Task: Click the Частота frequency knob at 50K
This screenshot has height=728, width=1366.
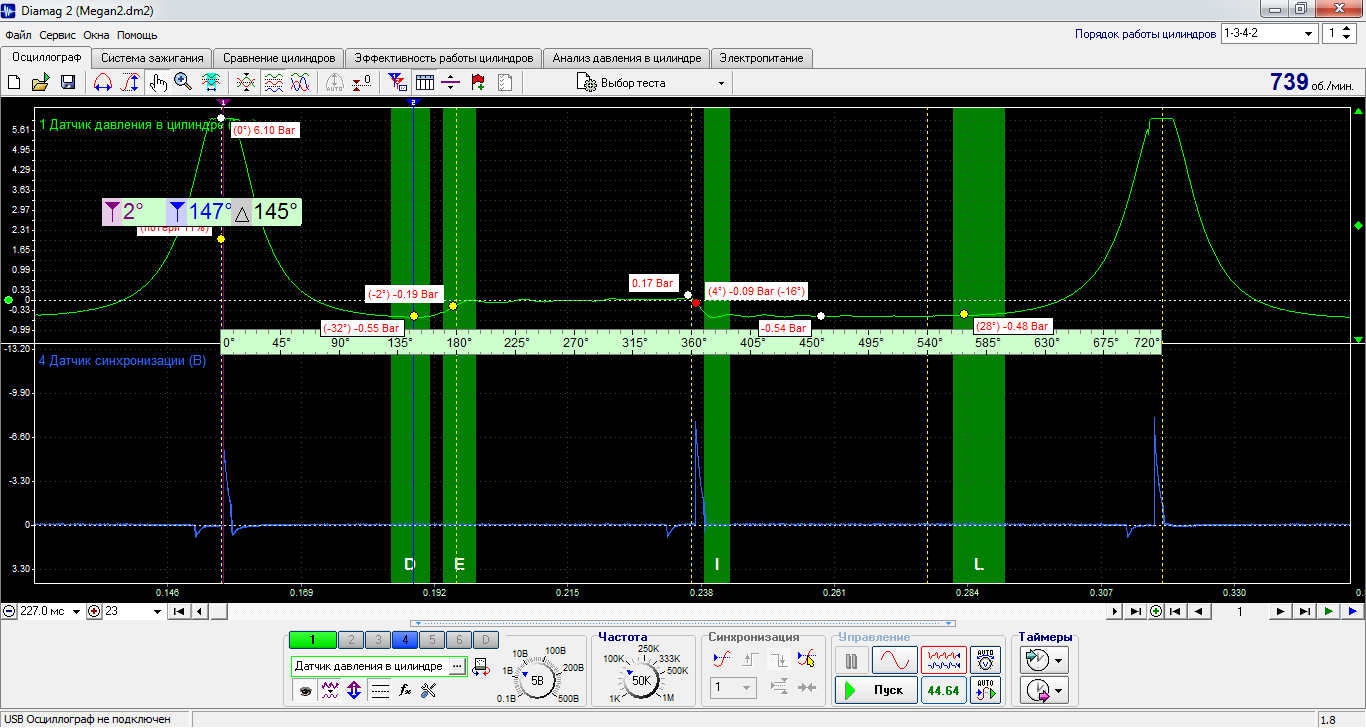Action: tap(640, 680)
